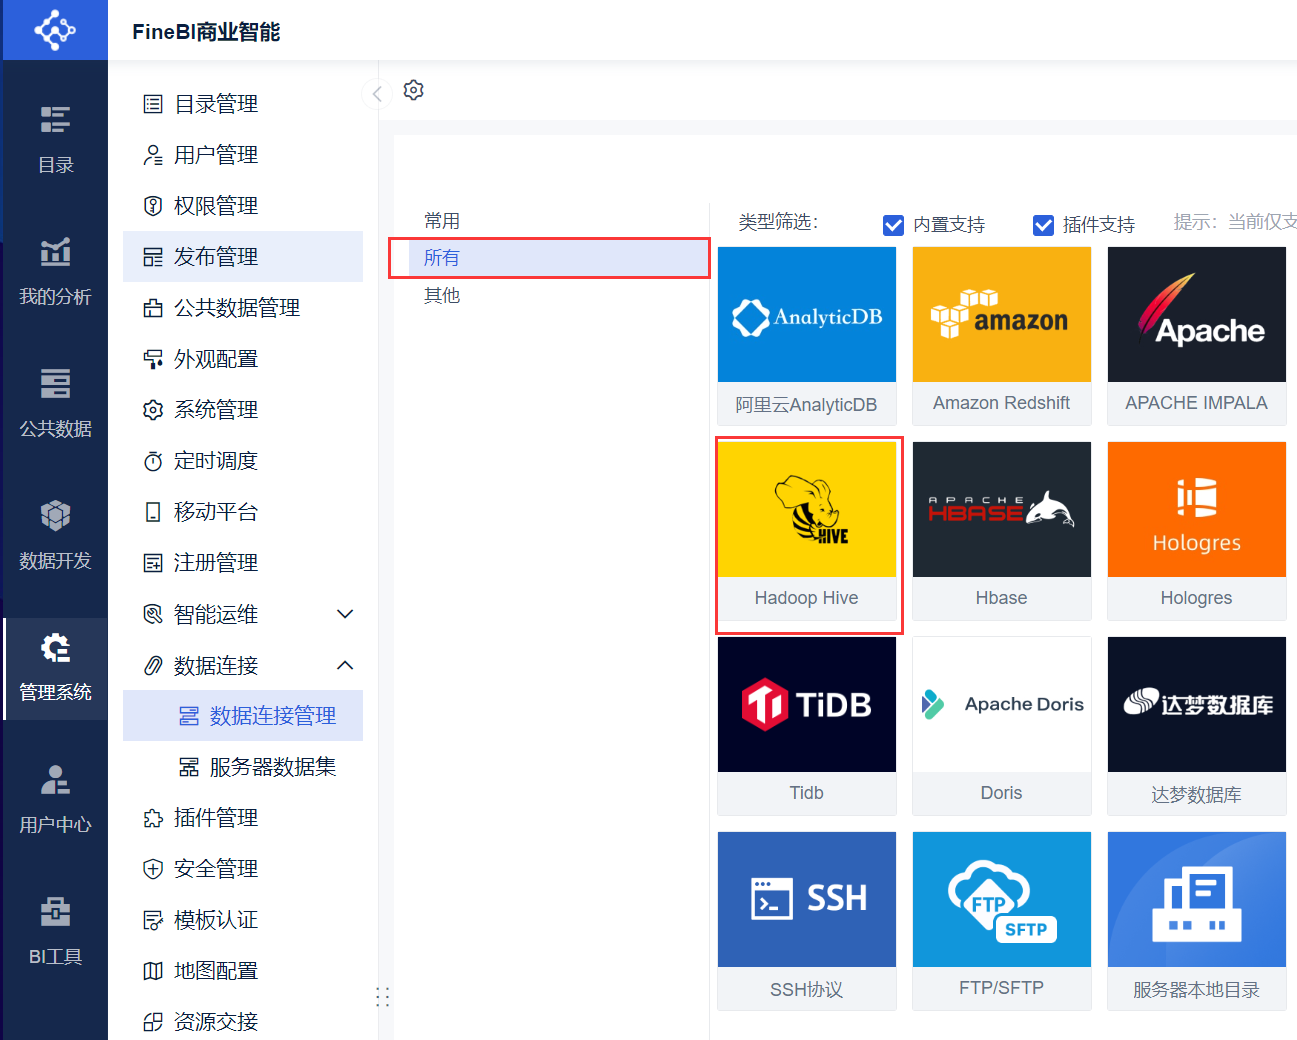Viewport: 1297px width, 1040px height.
Task: Open 公共数据 in left navigation
Action: pos(55,403)
